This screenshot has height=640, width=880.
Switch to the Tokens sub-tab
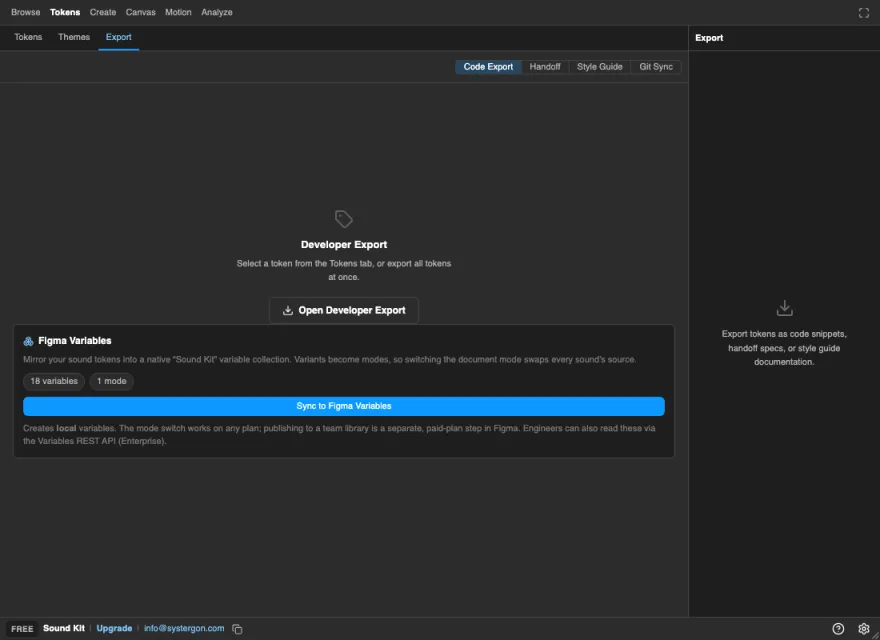(28, 37)
